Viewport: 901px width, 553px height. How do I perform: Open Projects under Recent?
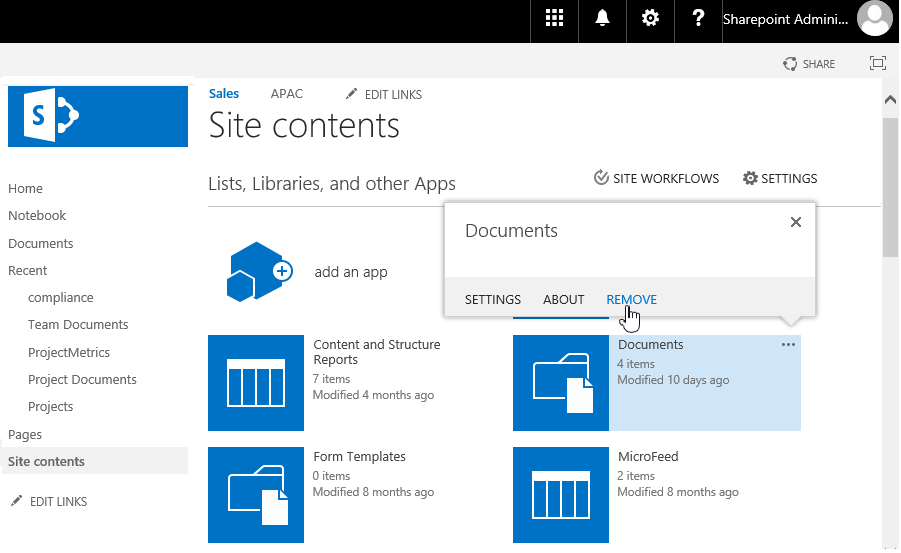51,406
